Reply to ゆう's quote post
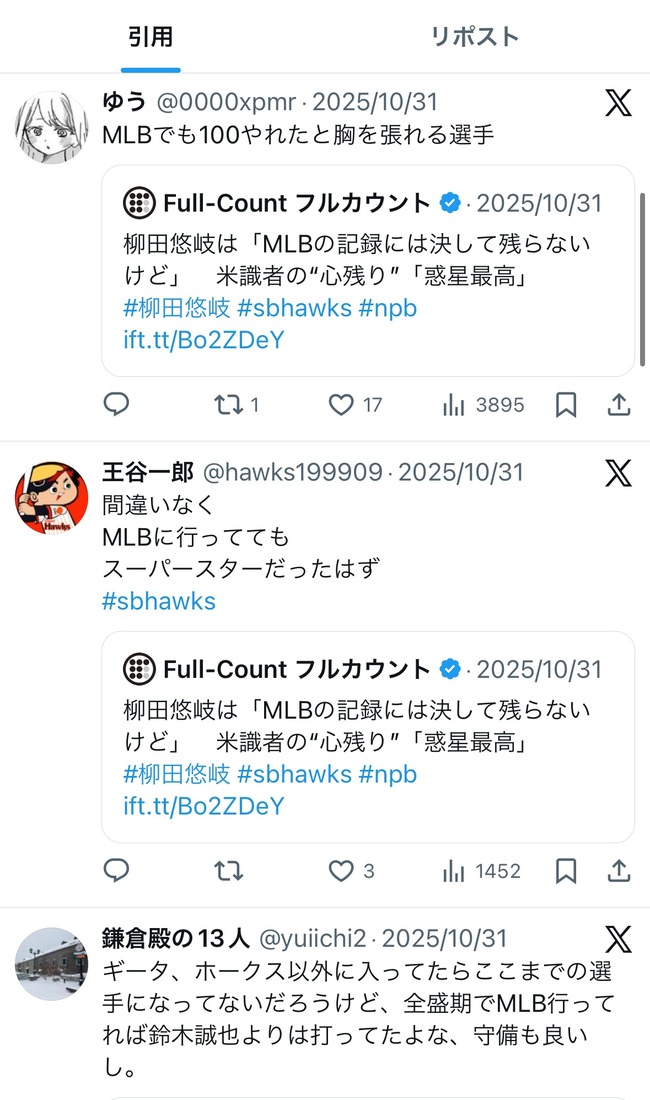Viewport: 650px width, 1100px height. [x=116, y=404]
